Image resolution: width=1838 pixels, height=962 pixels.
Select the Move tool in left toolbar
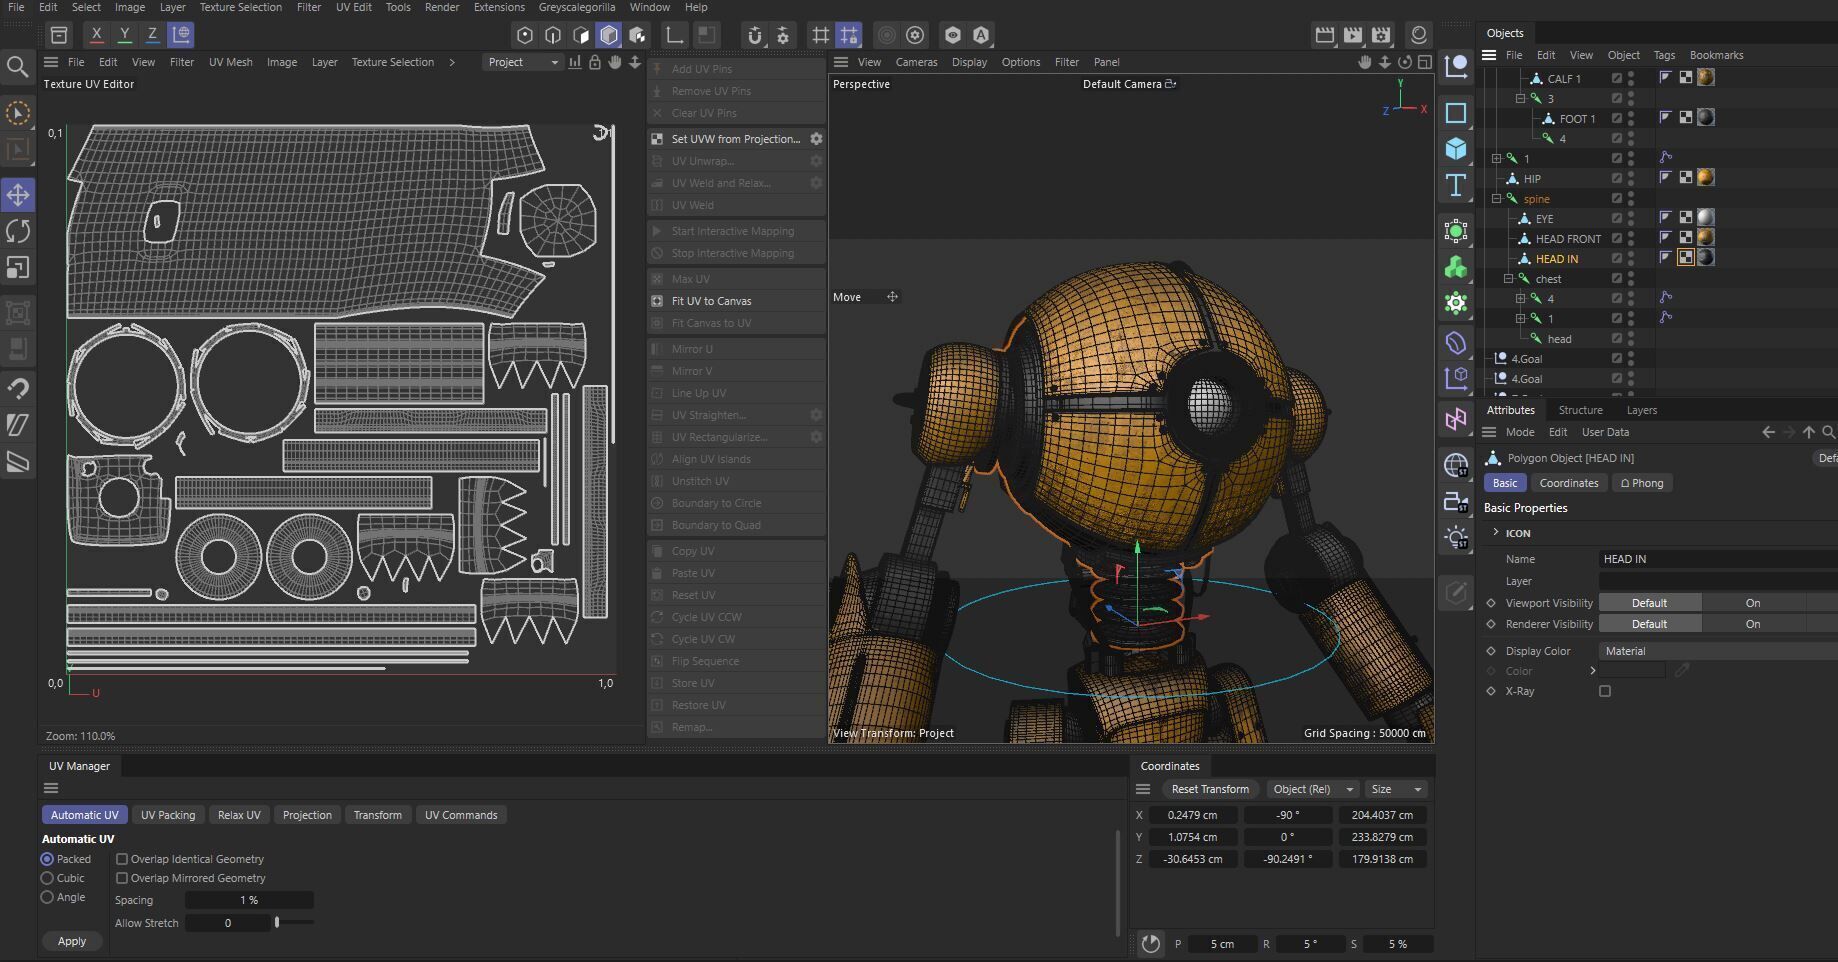coord(18,194)
